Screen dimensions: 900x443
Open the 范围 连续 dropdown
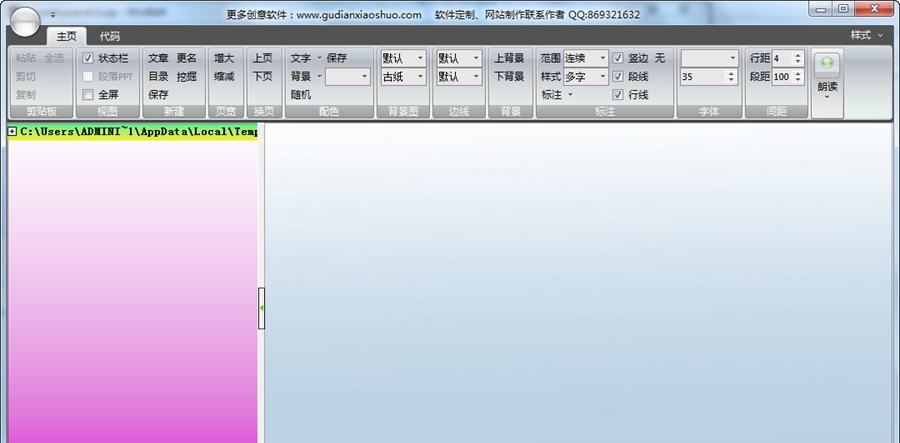click(585, 58)
